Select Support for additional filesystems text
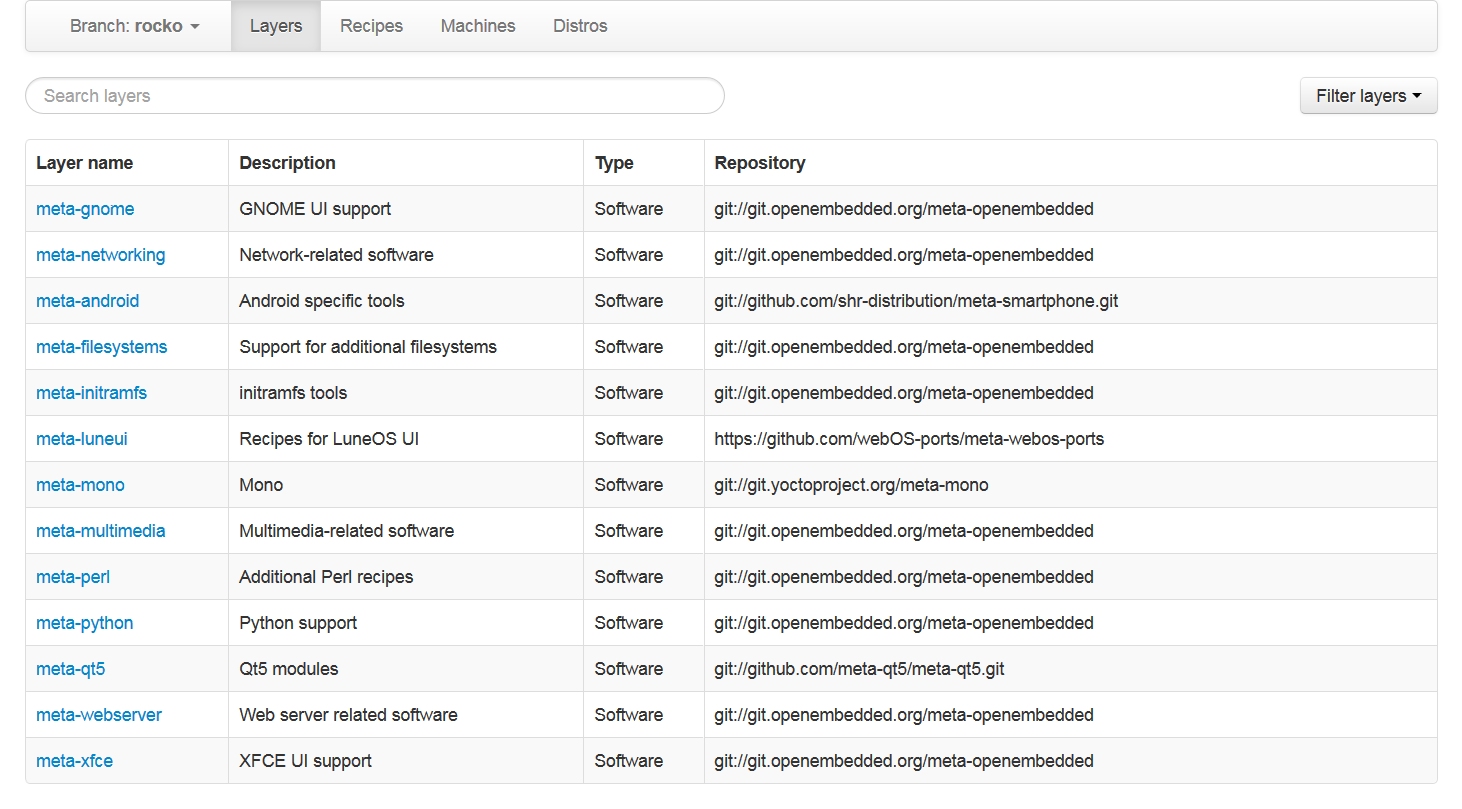The image size is (1462, 809). pos(368,347)
